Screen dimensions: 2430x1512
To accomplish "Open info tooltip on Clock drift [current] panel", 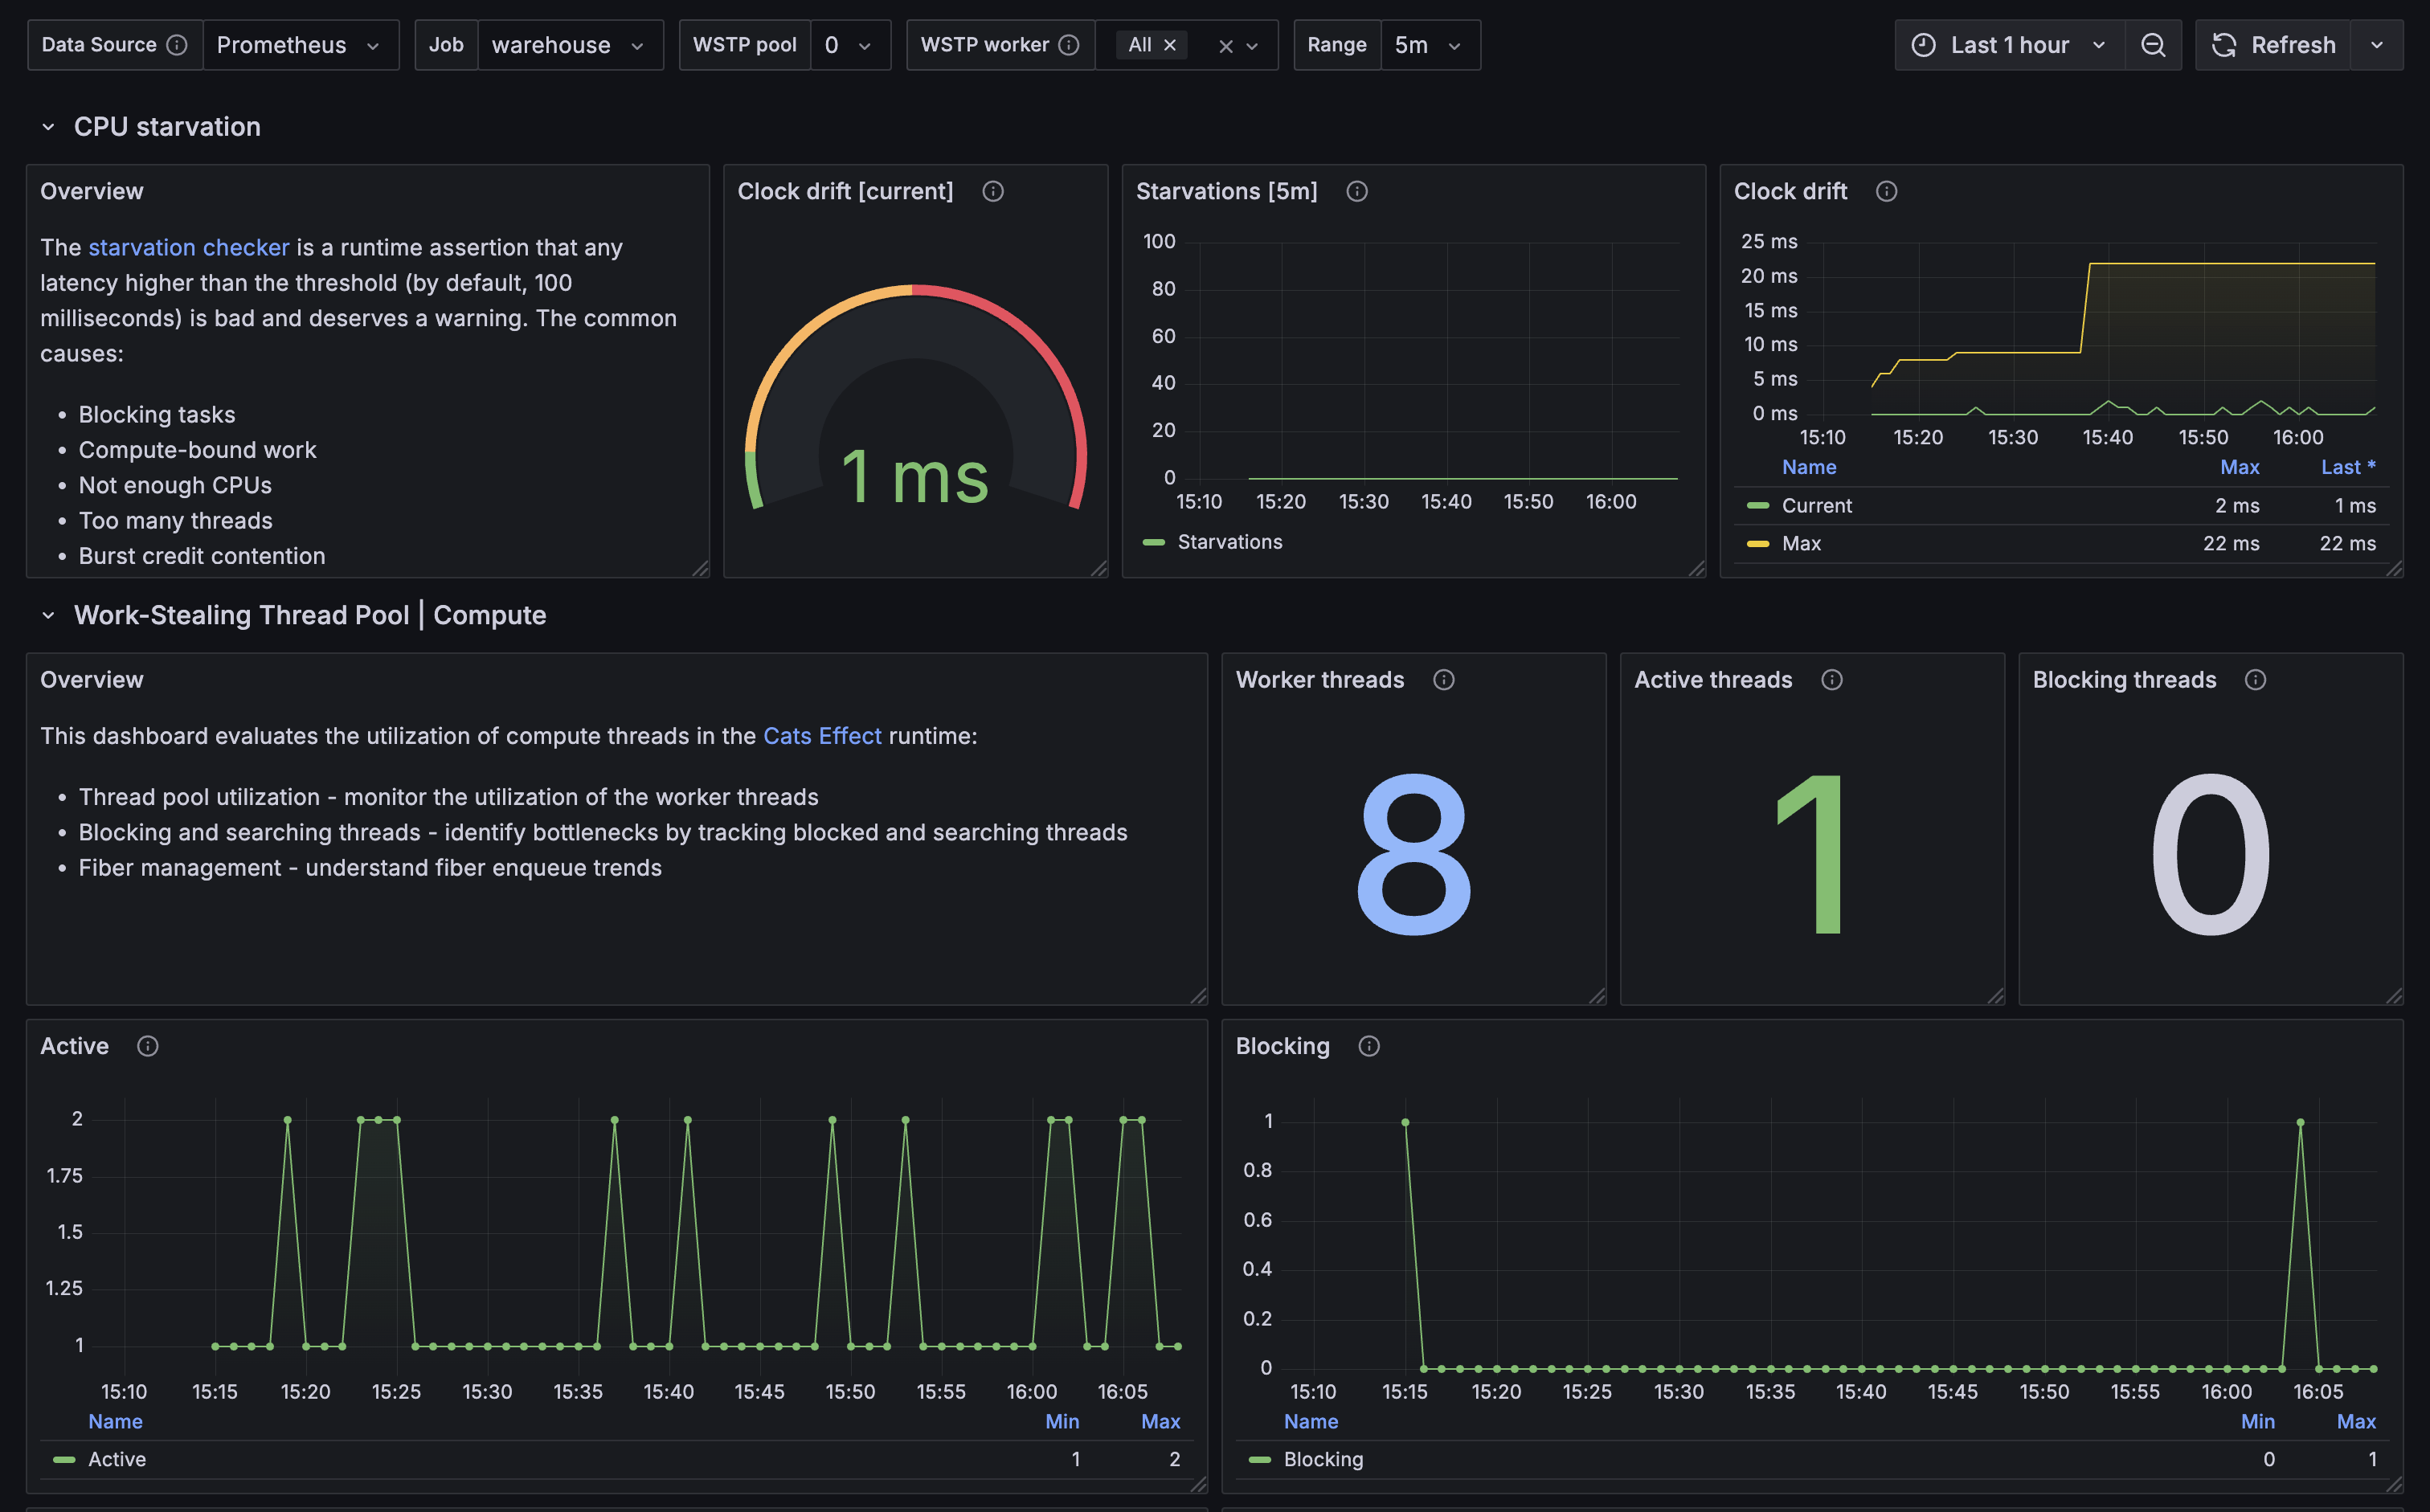I will pyautogui.click(x=992, y=191).
